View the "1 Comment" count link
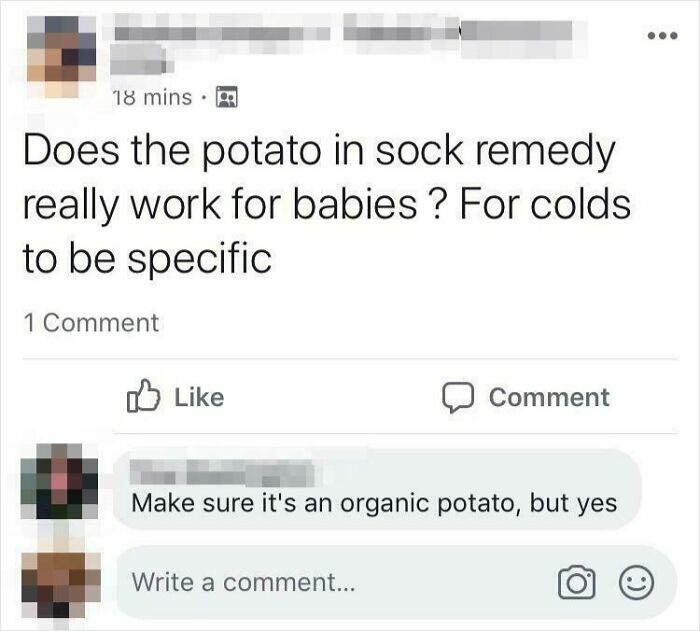700x631 pixels. pyautogui.click(x=90, y=322)
